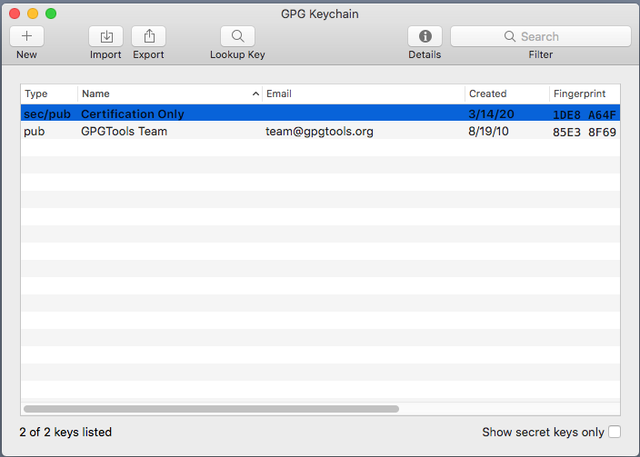Sort keys by Email column header

tap(364, 94)
